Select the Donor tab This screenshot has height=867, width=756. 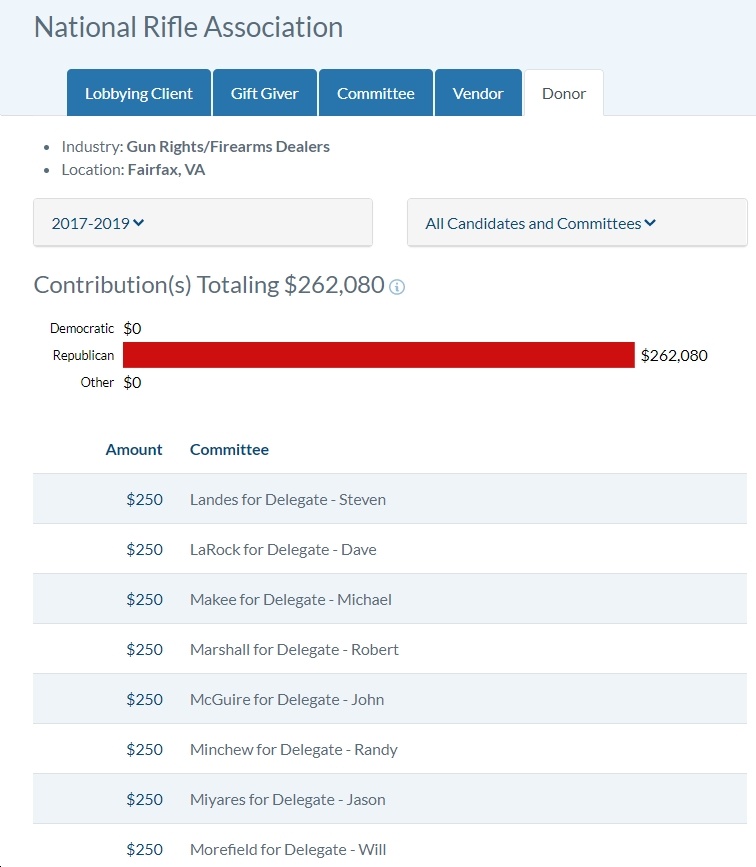coord(564,93)
